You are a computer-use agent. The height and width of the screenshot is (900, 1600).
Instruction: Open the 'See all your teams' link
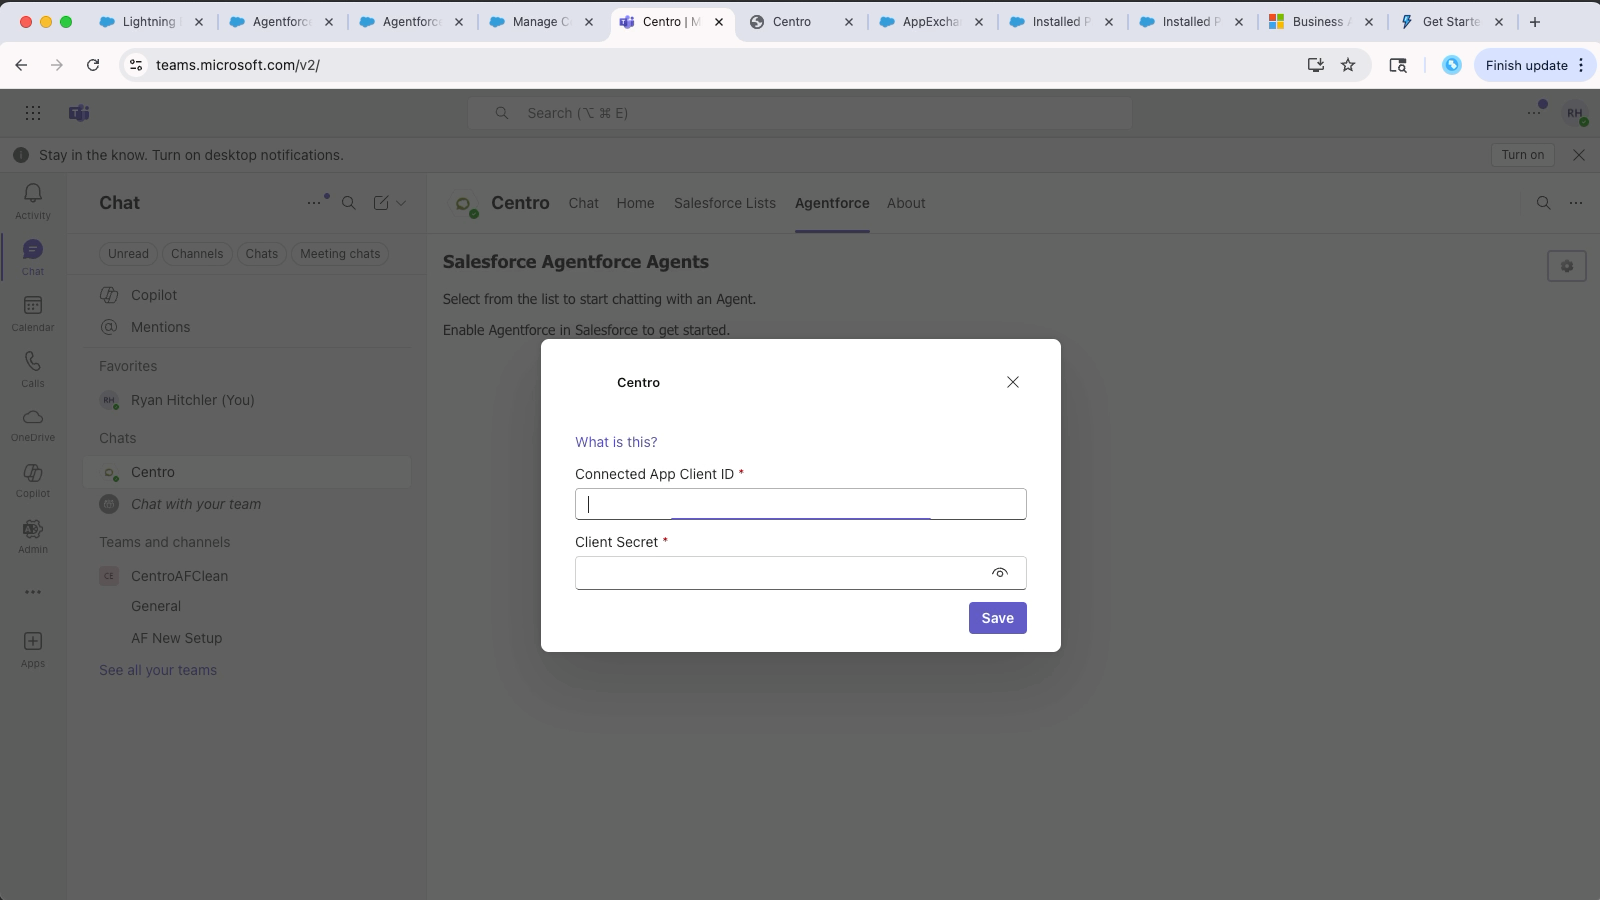(x=158, y=670)
